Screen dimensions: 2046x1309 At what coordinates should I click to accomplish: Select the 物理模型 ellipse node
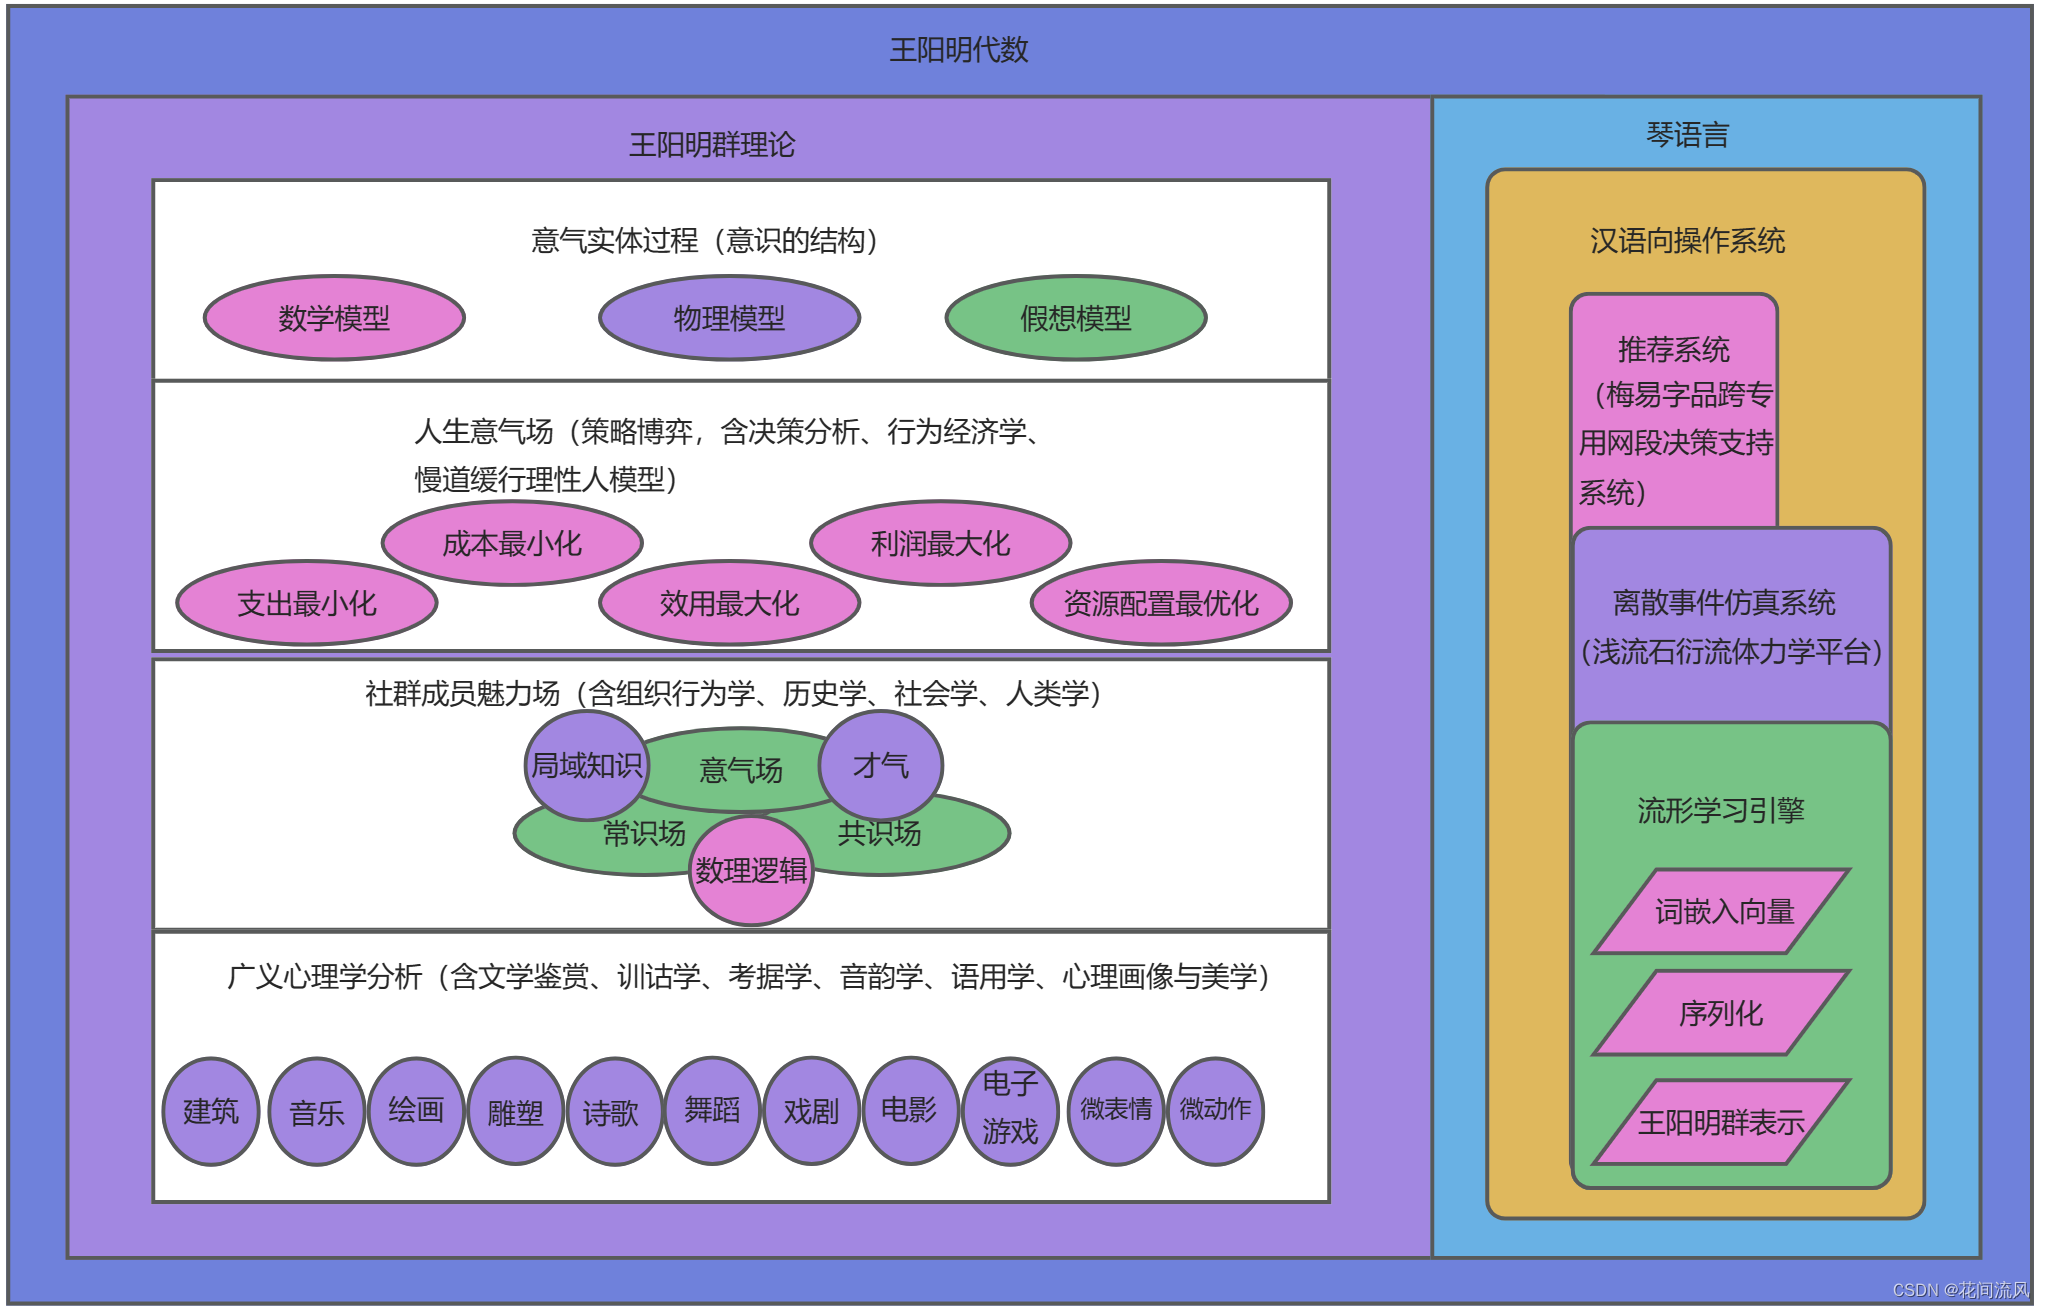point(729,318)
